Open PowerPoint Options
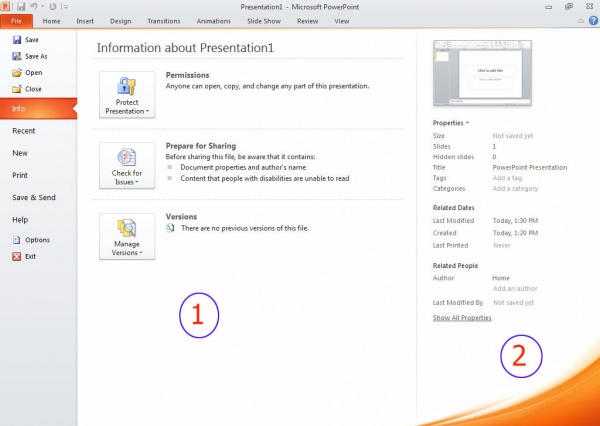The height and width of the screenshot is (426, 600). point(31,240)
